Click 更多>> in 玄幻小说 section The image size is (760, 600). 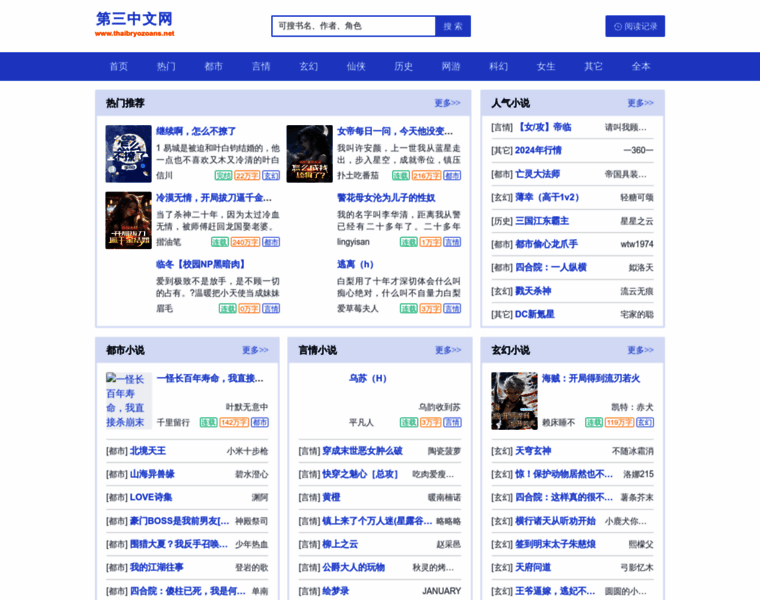click(x=640, y=350)
